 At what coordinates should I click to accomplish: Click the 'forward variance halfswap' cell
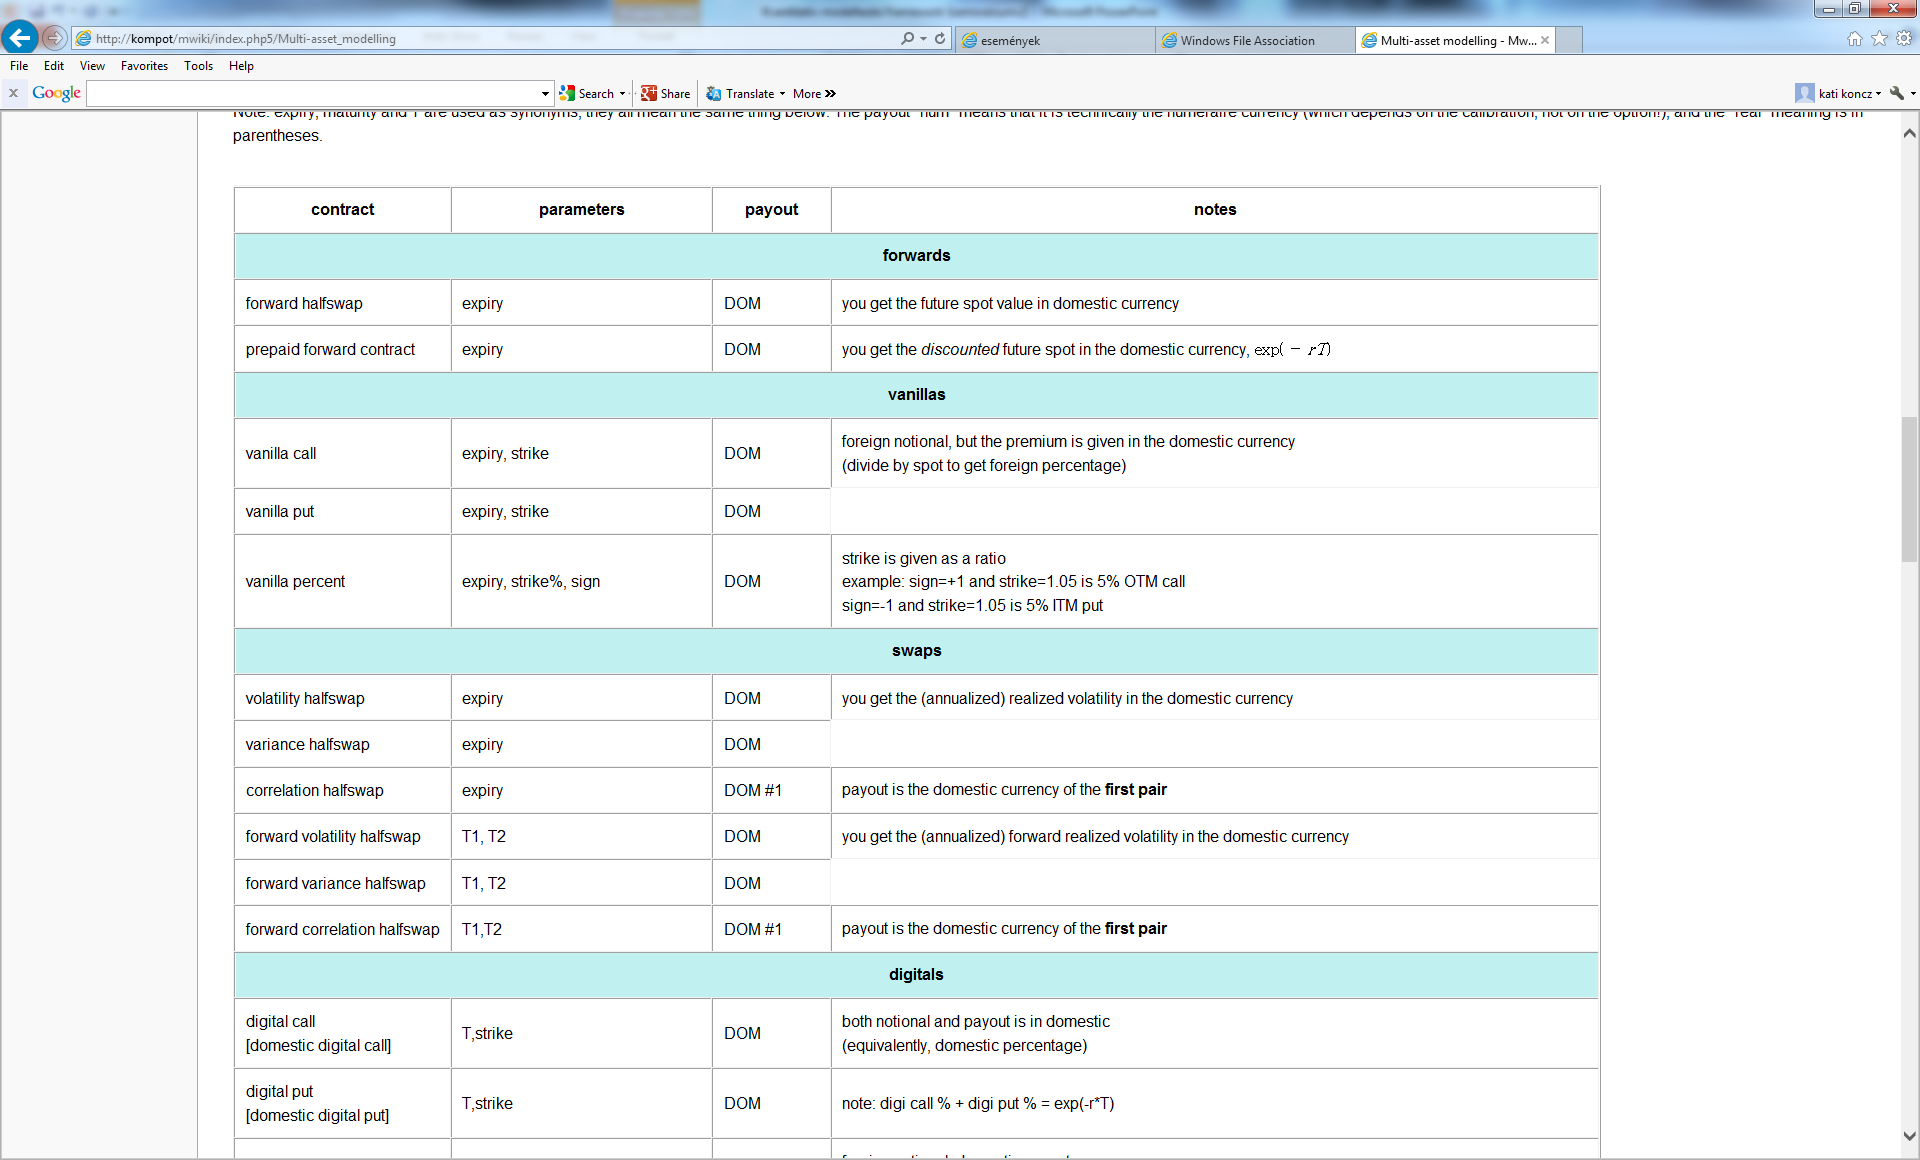click(x=343, y=883)
